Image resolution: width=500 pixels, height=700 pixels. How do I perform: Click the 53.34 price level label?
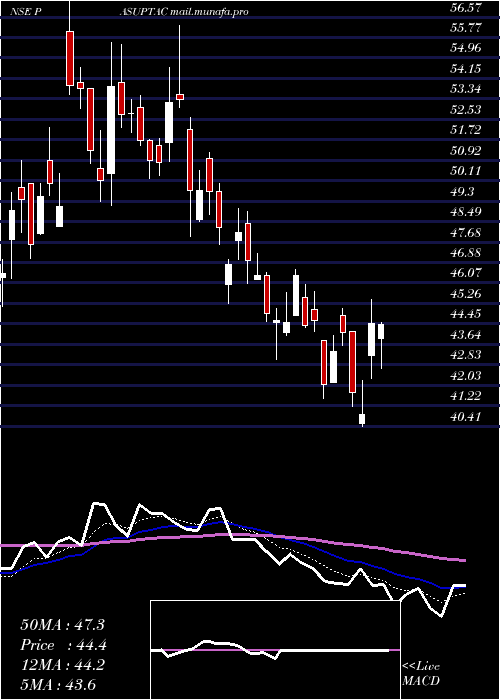click(467, 89)
